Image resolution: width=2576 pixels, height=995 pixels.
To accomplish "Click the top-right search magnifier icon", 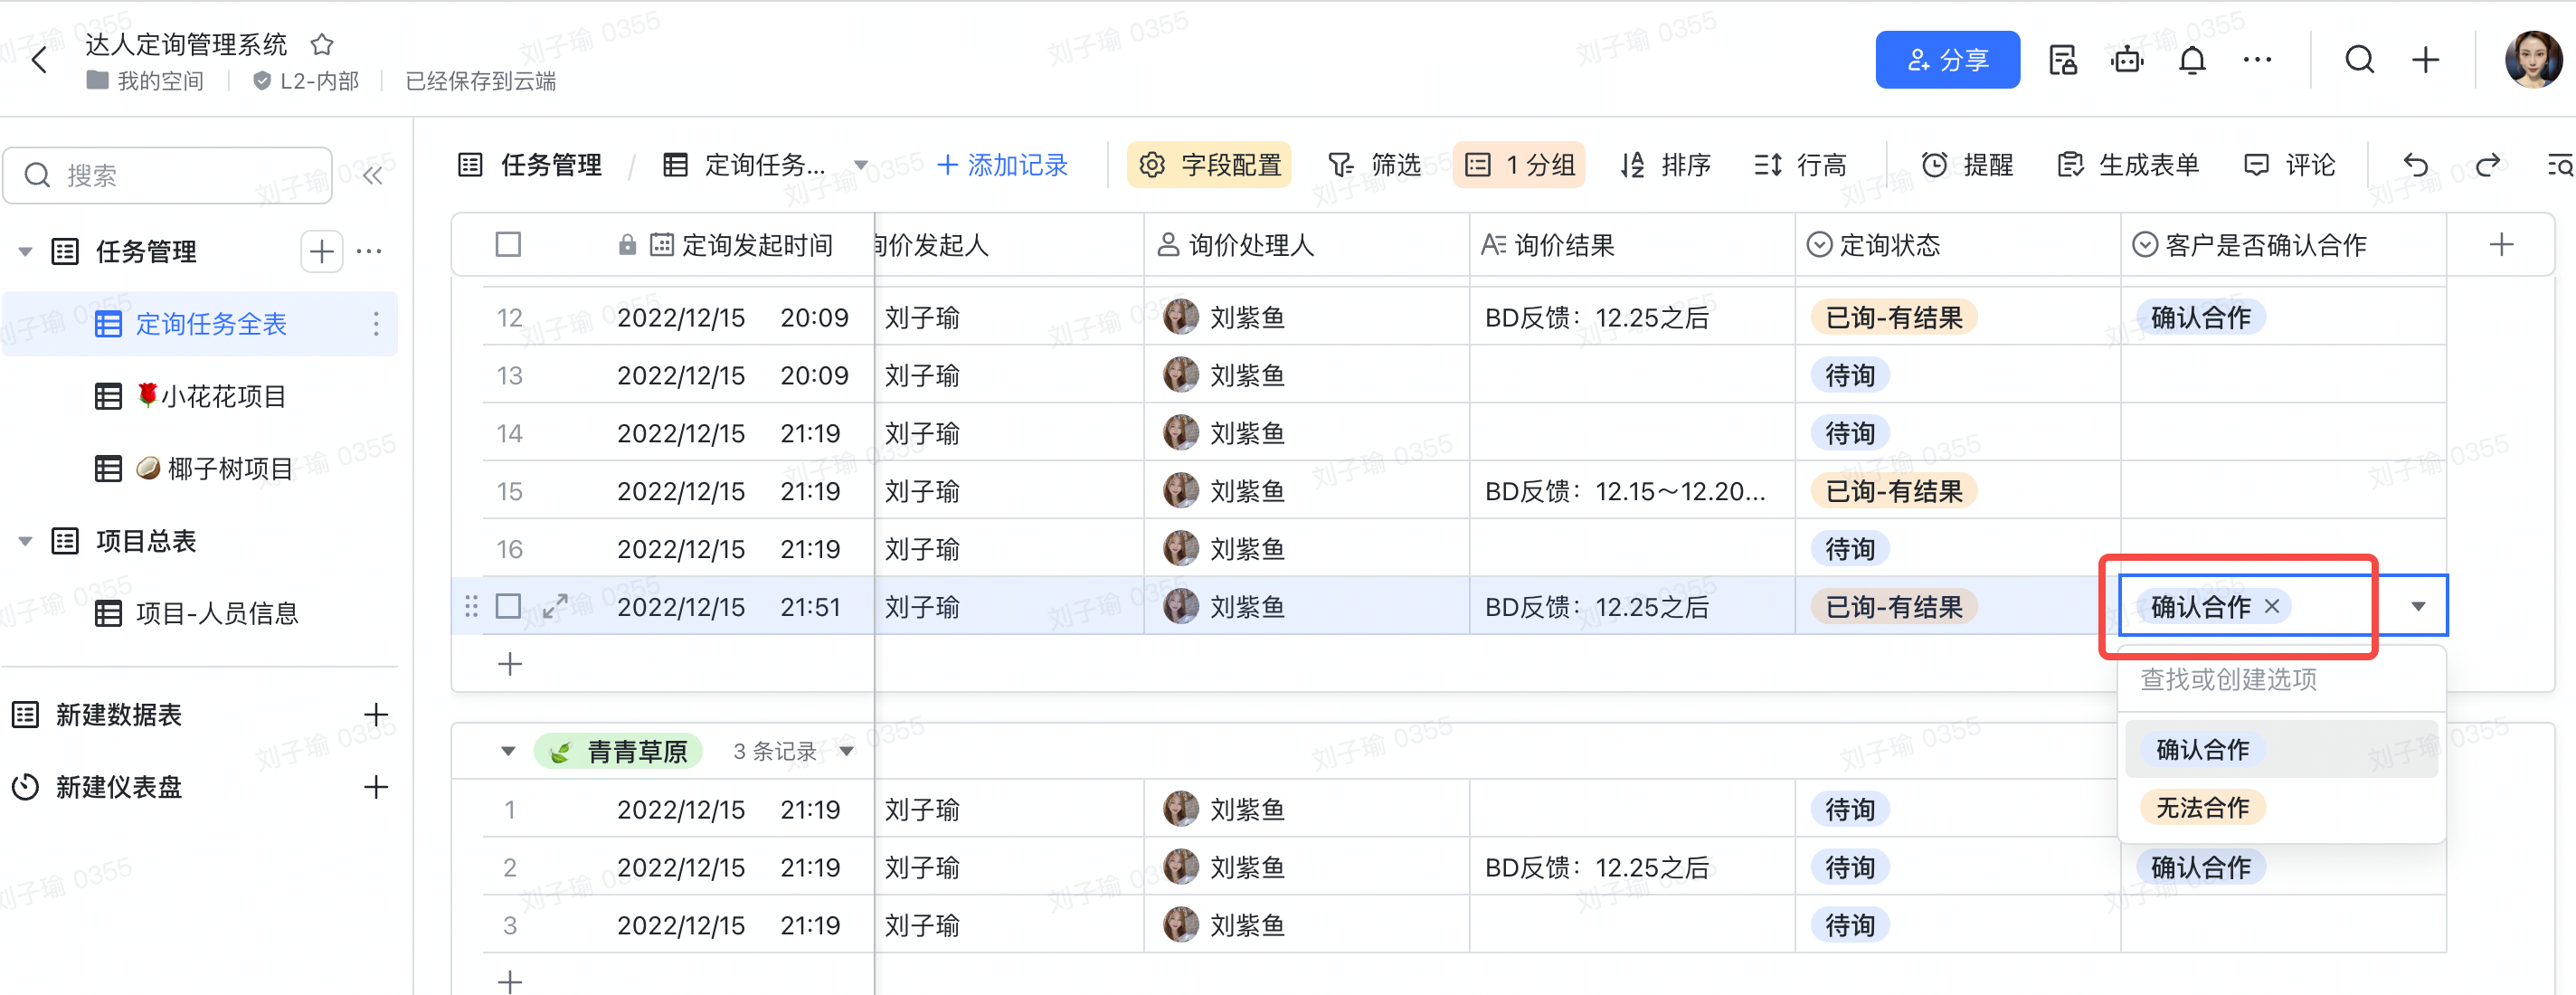I will (x=2359, y=61).
